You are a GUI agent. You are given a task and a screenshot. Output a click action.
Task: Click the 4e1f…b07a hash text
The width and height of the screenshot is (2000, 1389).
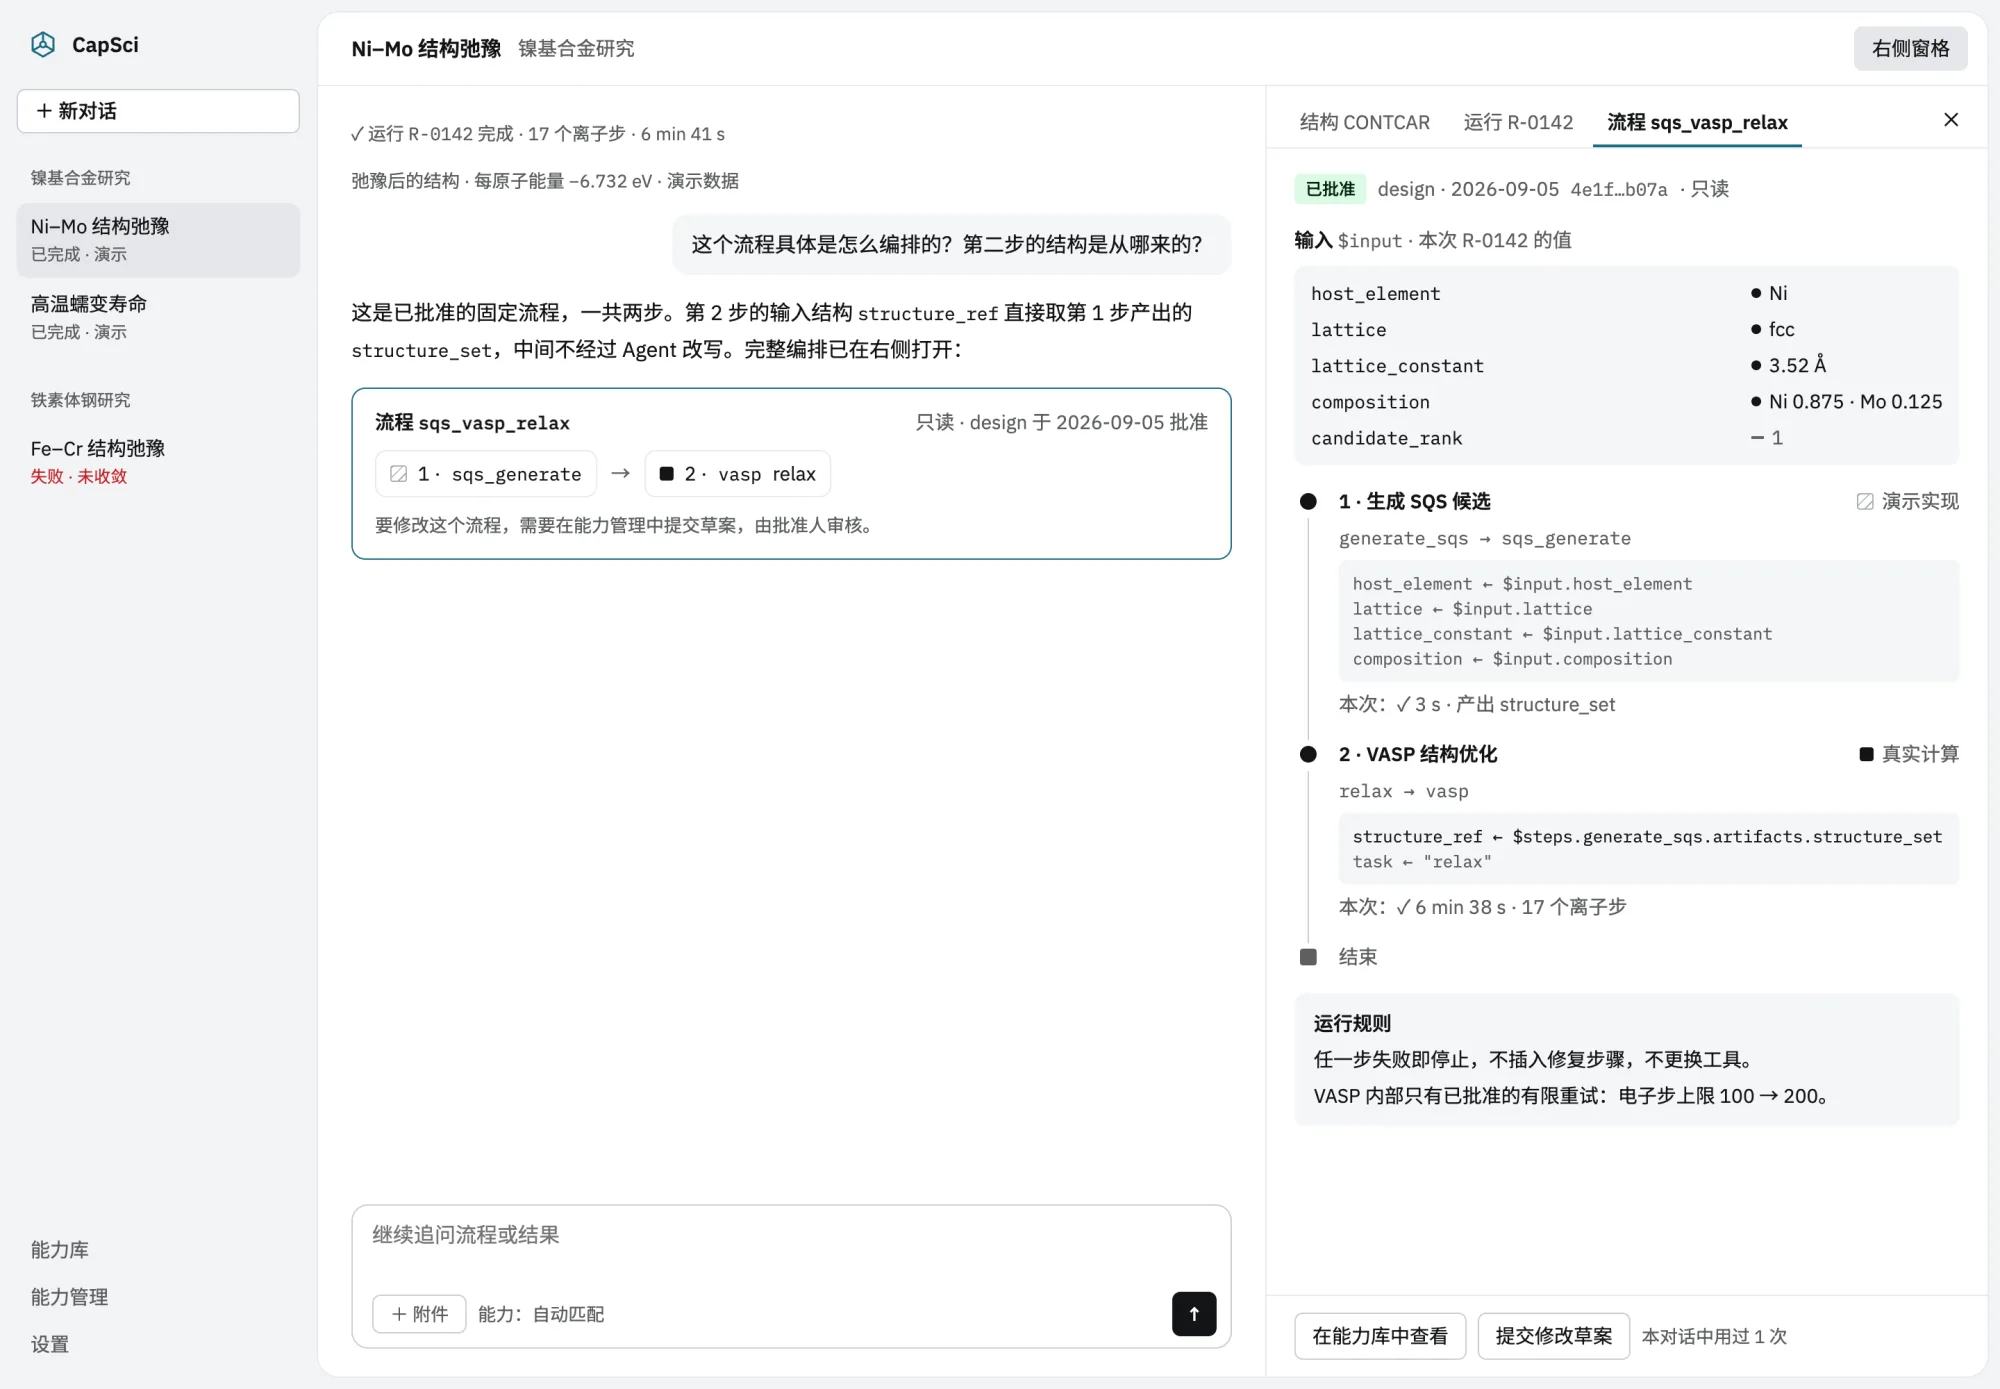pos(1619,189)
